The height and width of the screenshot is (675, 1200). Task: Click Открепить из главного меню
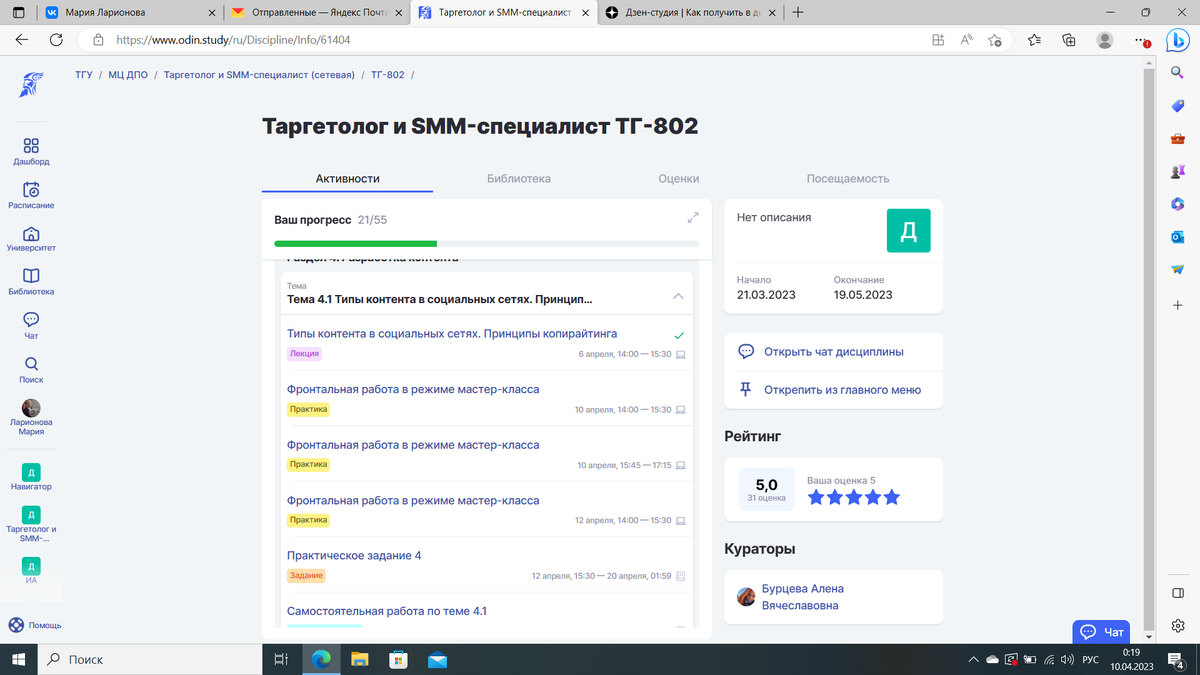842,390
